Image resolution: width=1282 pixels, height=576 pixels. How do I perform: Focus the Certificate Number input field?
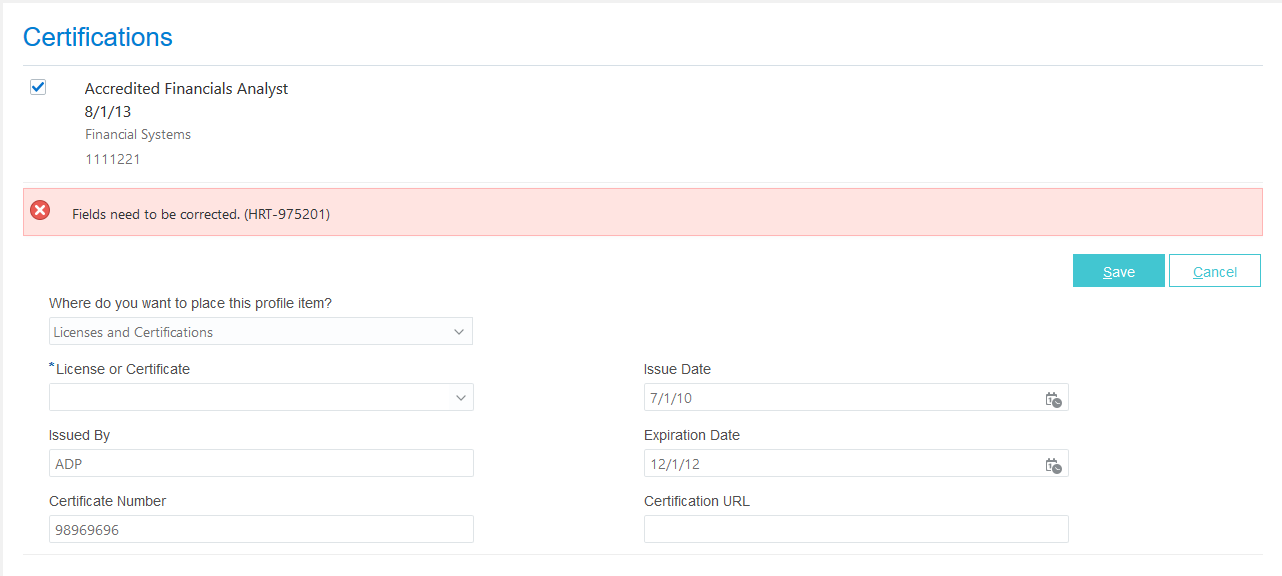(x=260, y=529)
